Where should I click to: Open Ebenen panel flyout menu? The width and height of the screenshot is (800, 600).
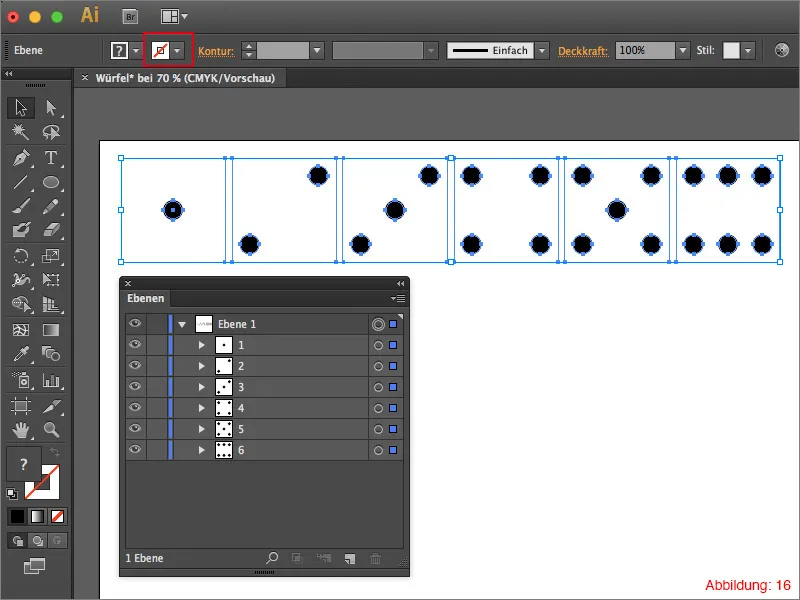coord(398,298)
